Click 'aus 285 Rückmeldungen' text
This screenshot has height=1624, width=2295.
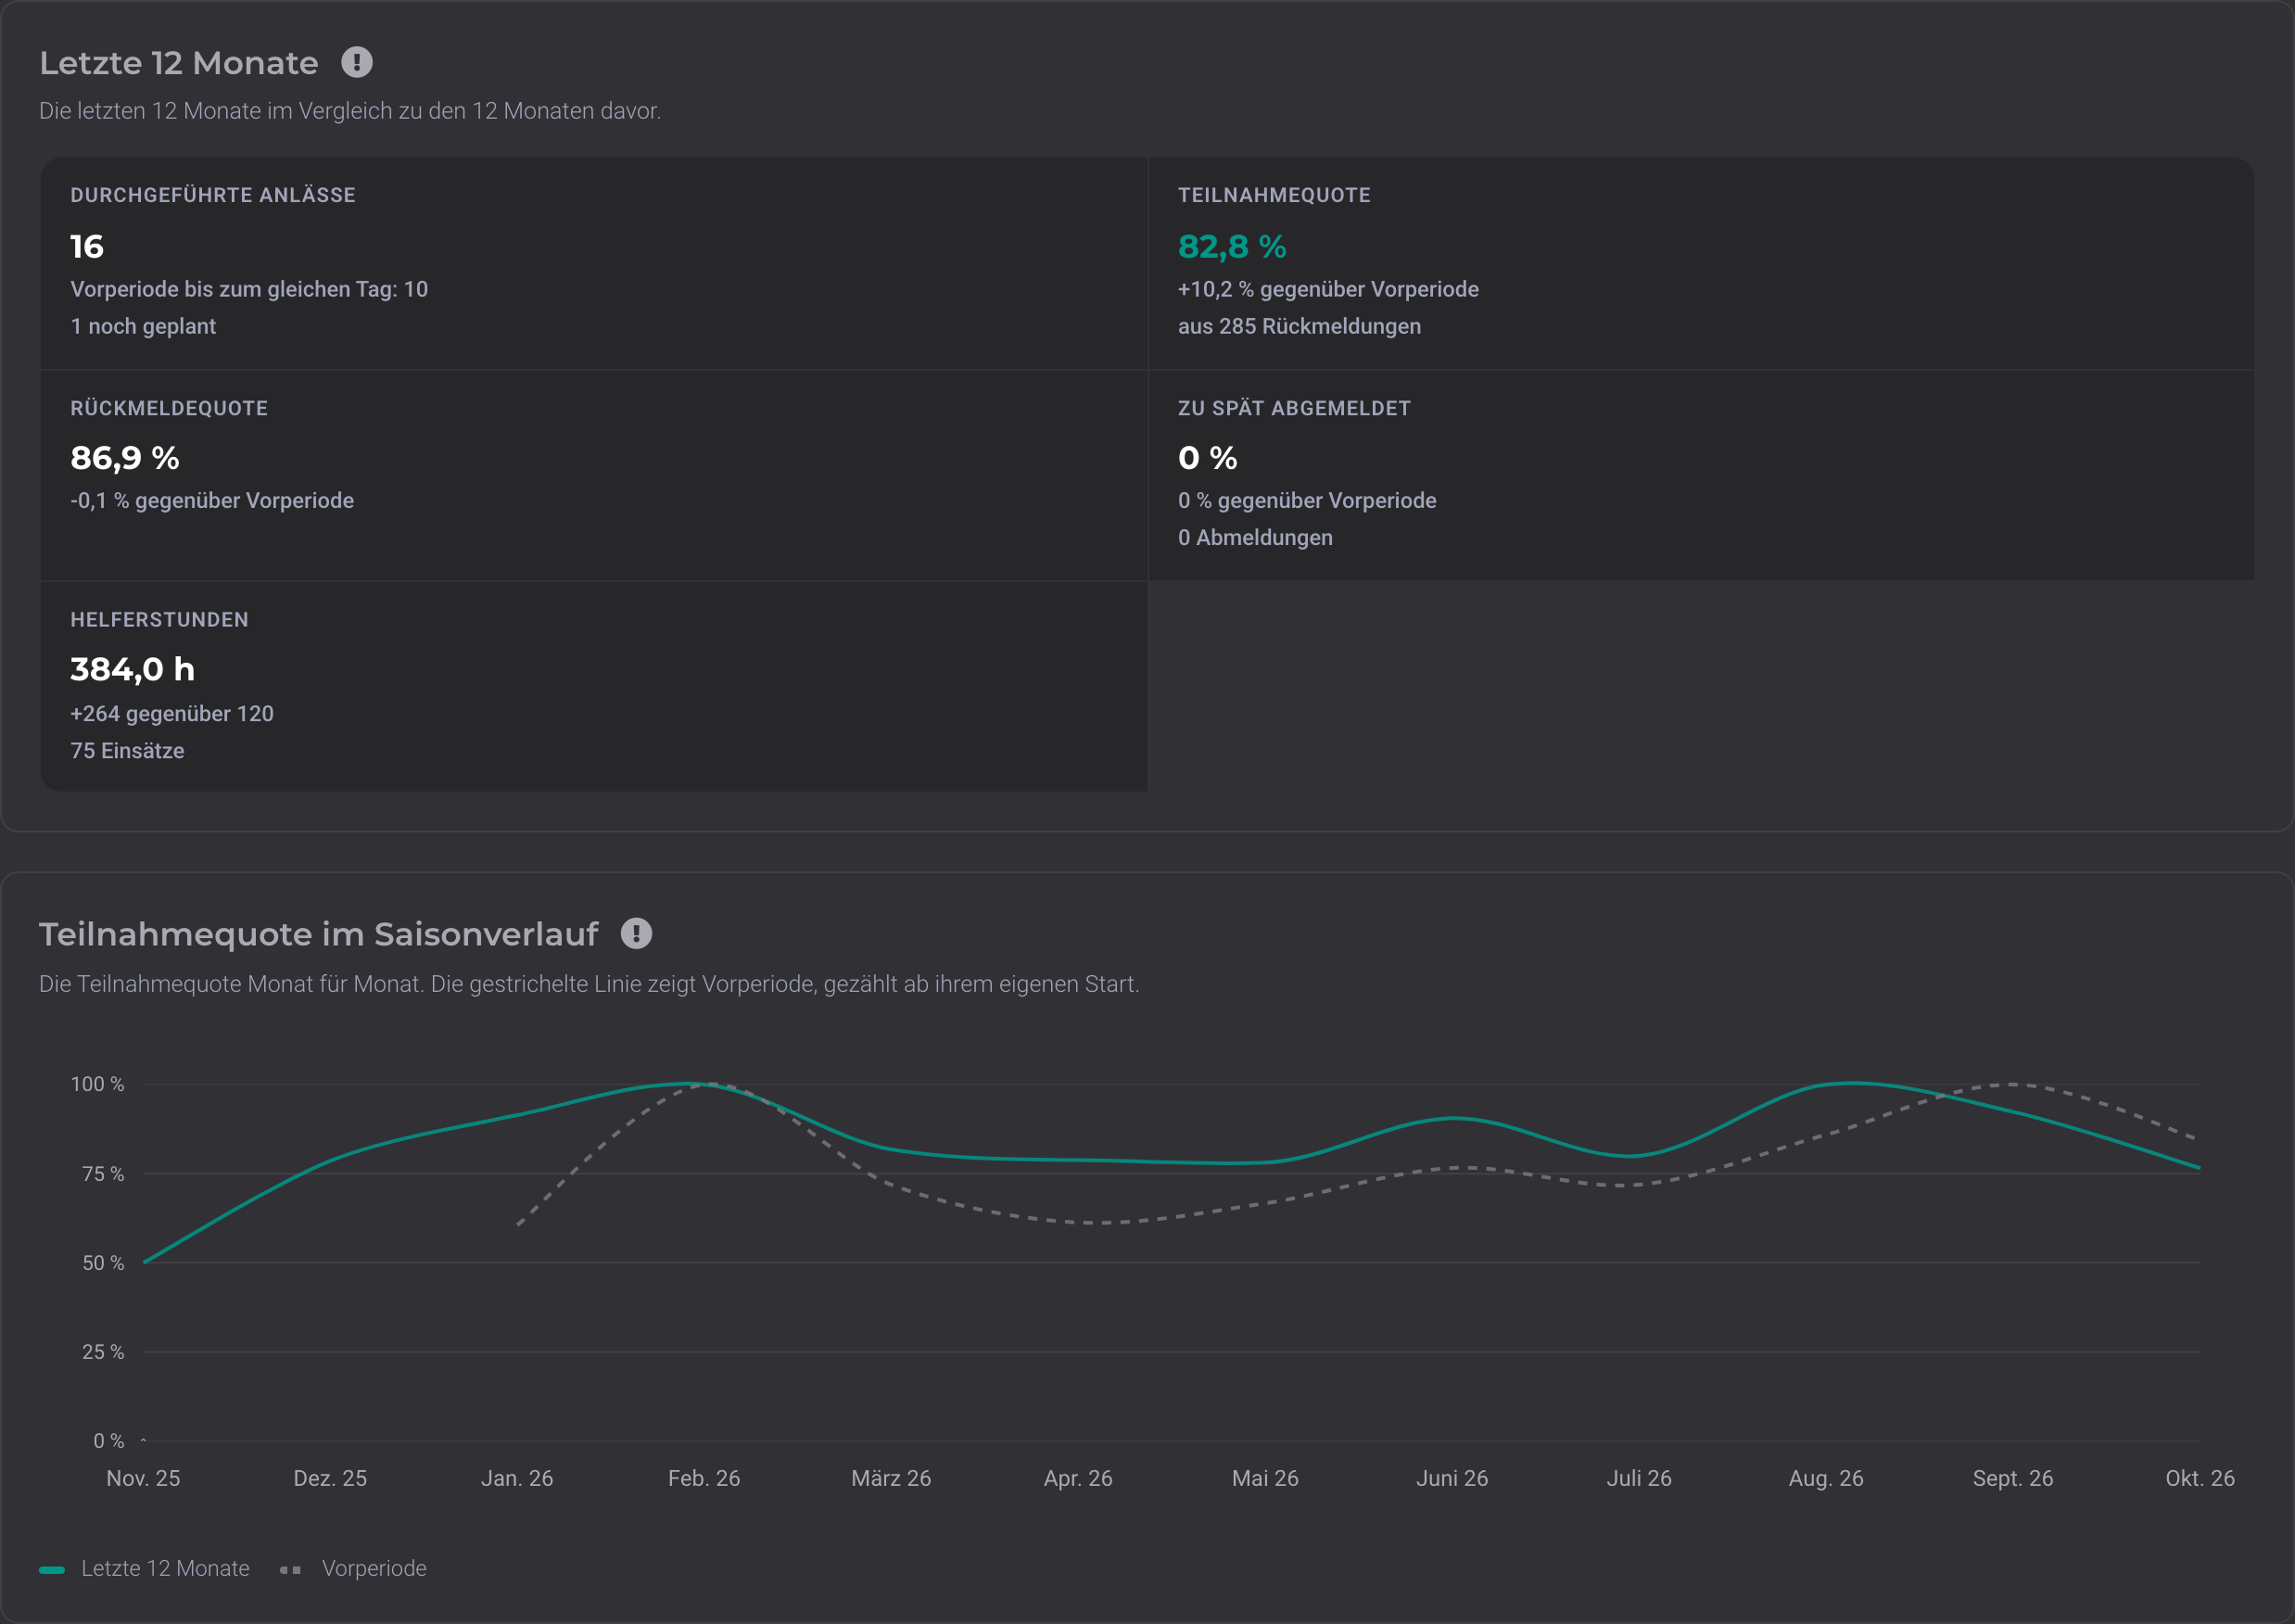click(1299, 326)
